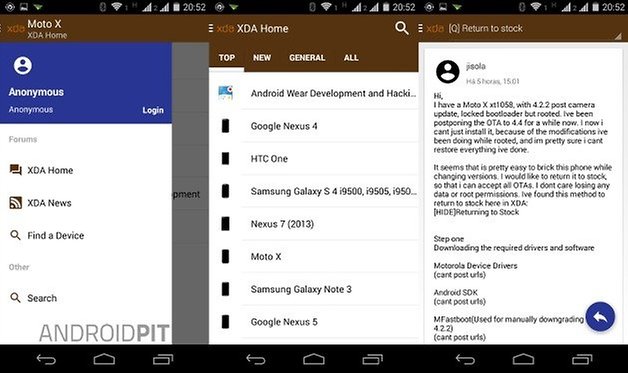This screenshot has width=628, height=373.
Task: Tap magnifier icon beside Find a Device
Action: [x=15, y=235]
